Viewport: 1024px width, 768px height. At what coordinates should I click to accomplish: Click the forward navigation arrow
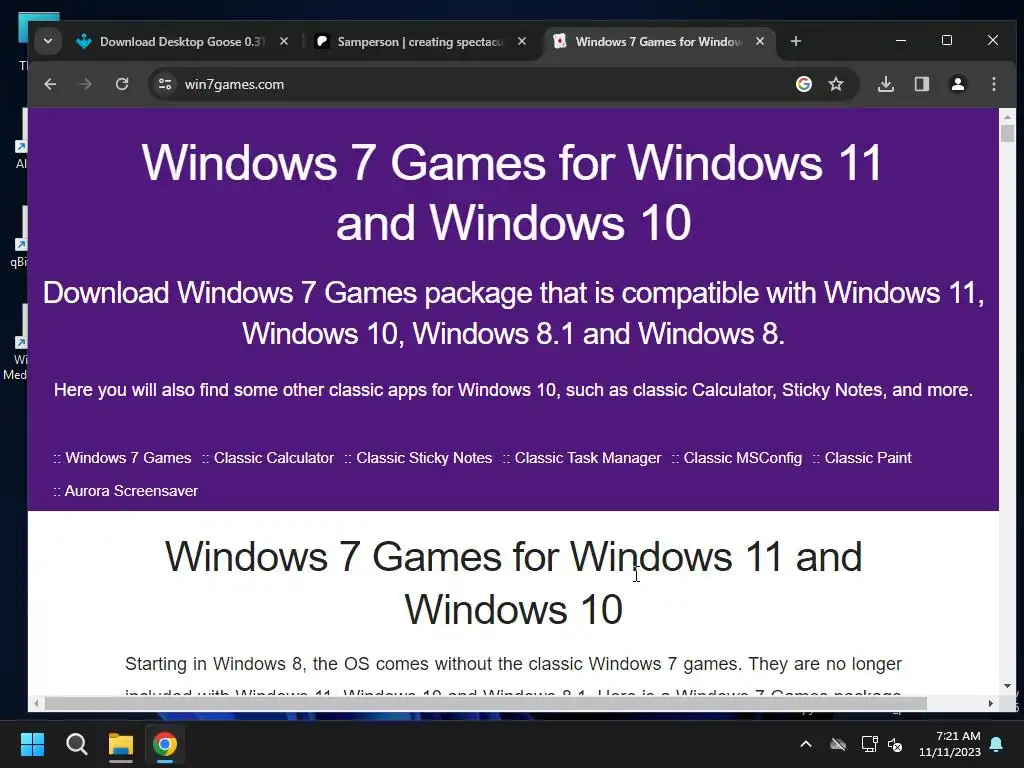(x=86, y=84)
